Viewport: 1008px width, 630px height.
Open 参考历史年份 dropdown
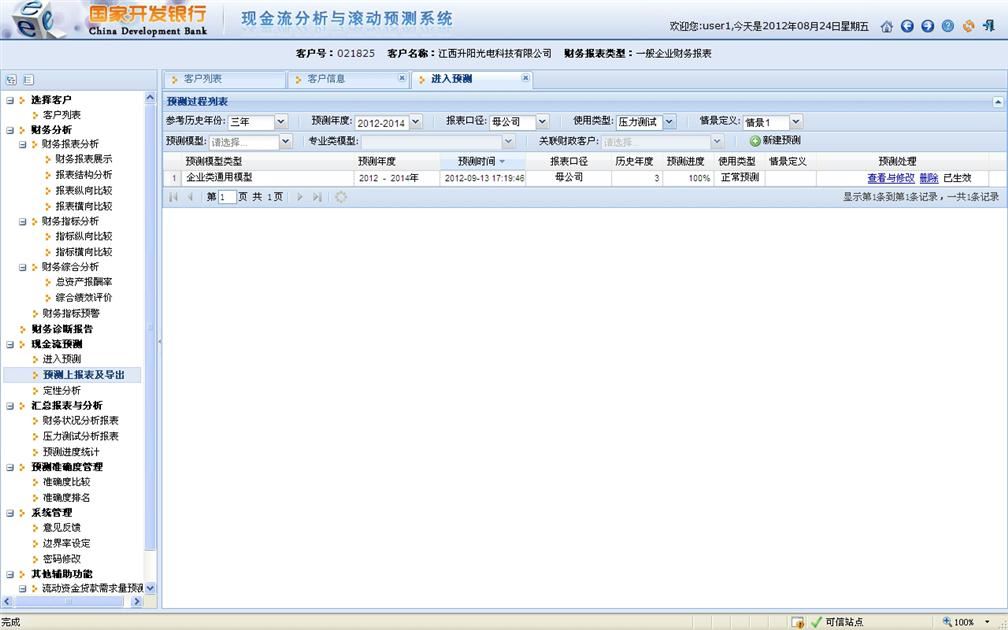coord(281,122)
